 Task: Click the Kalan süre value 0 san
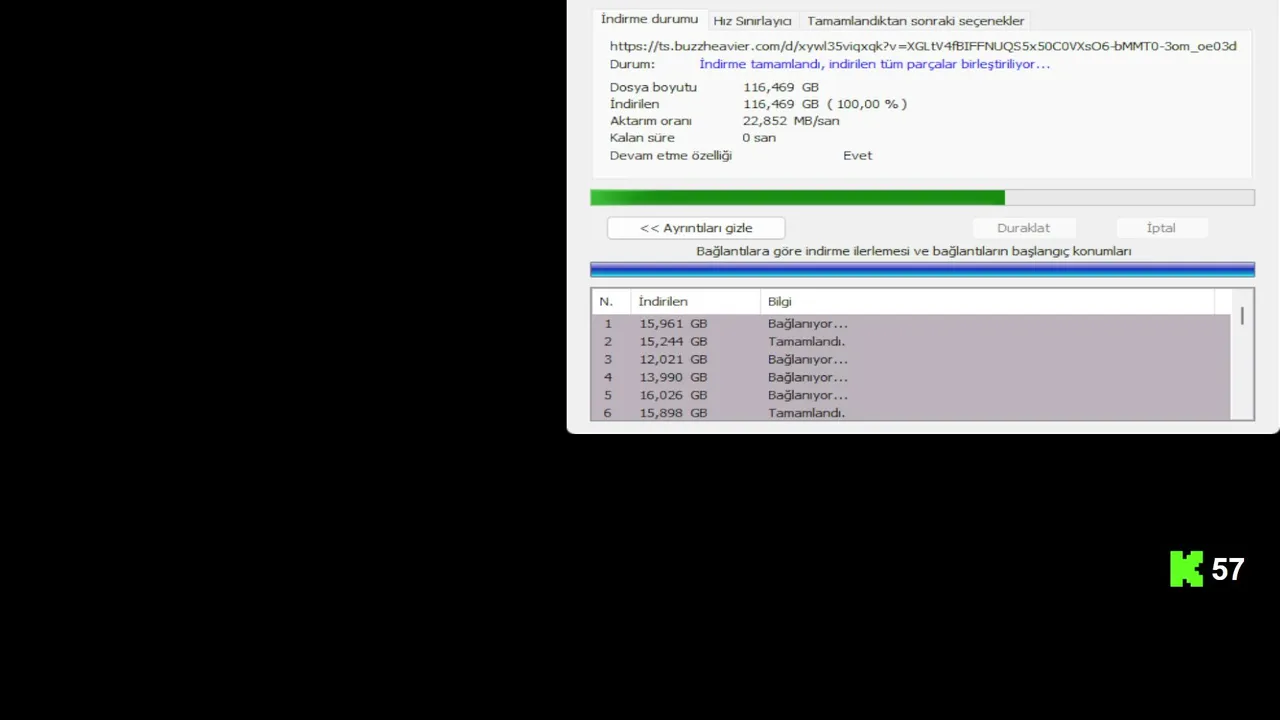[759, 138]
